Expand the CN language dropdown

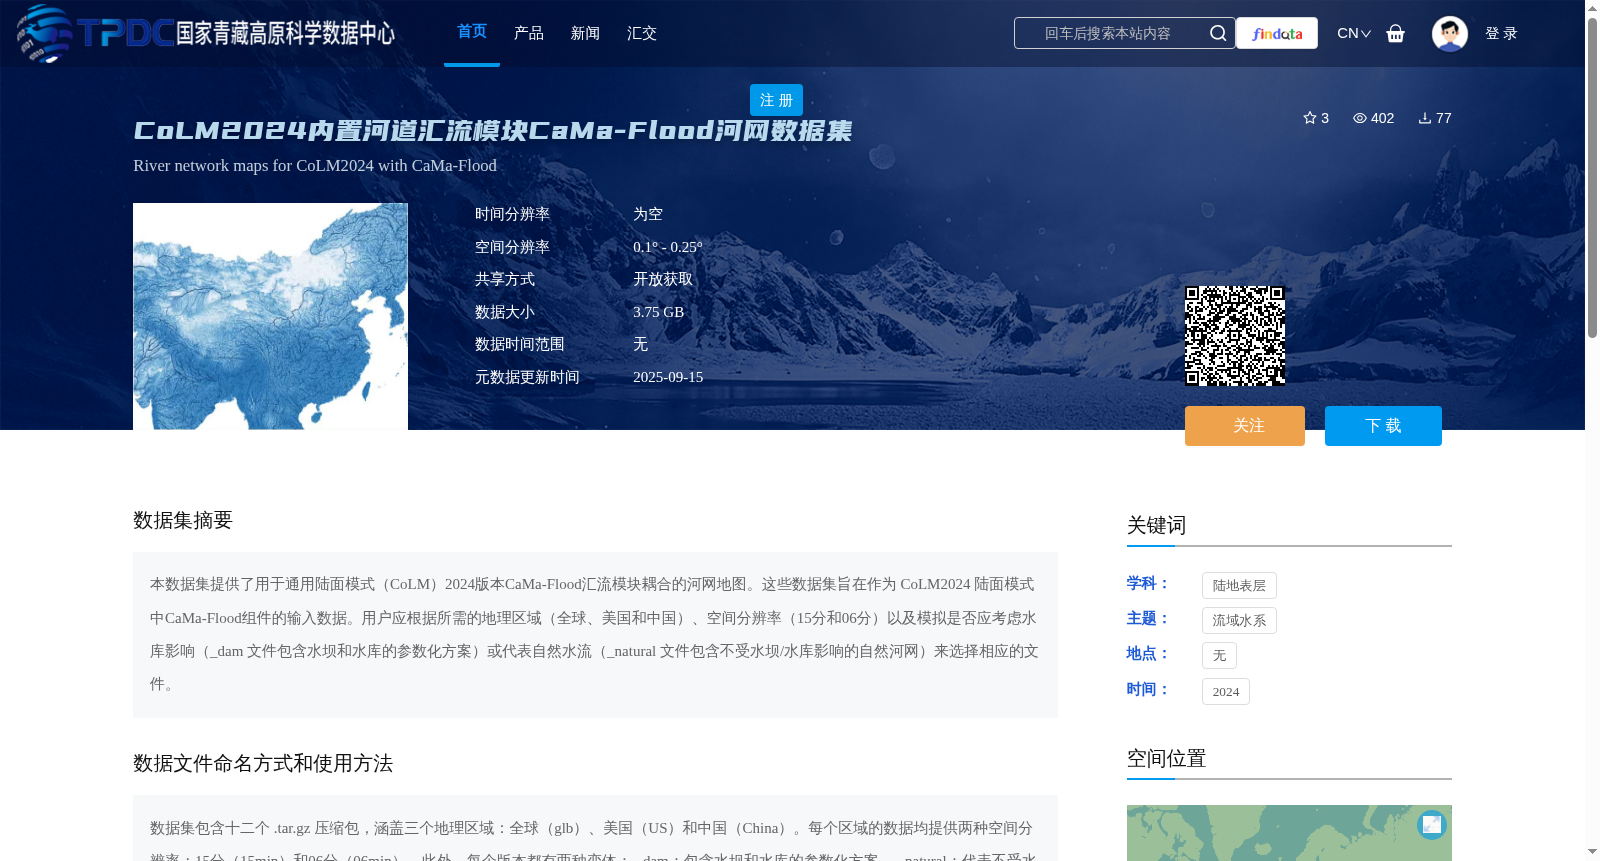click(1354, 33)
